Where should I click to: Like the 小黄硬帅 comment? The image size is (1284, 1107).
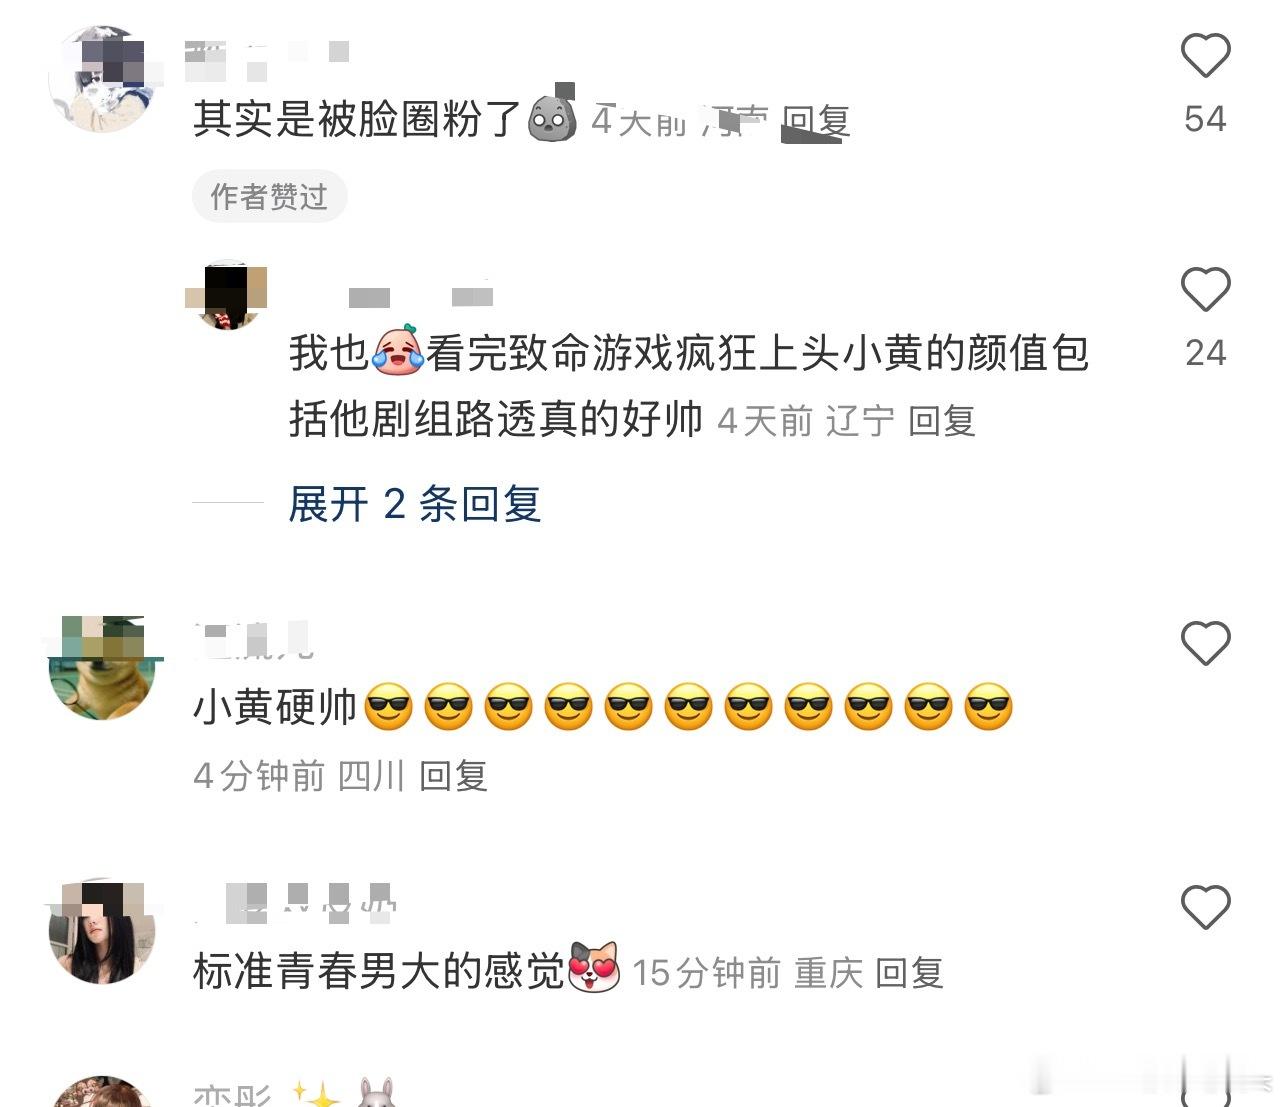pyautogui.click(x=1205, y=643)
